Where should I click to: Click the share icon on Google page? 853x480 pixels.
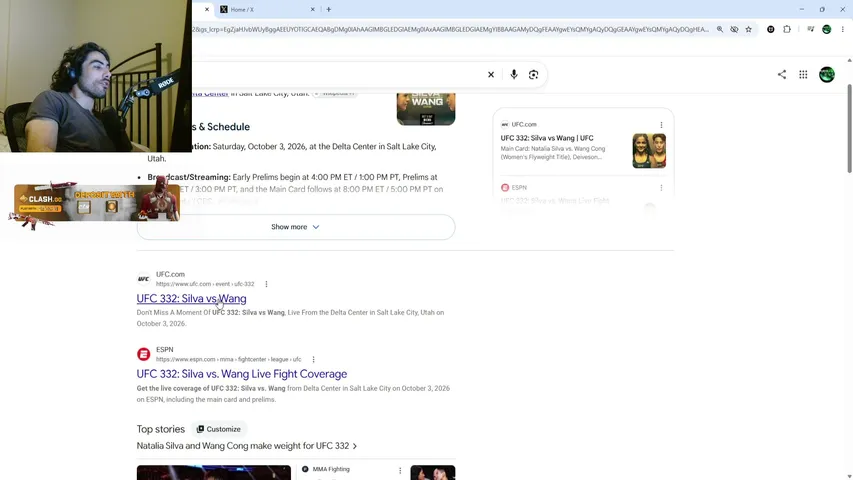point(782,75)
